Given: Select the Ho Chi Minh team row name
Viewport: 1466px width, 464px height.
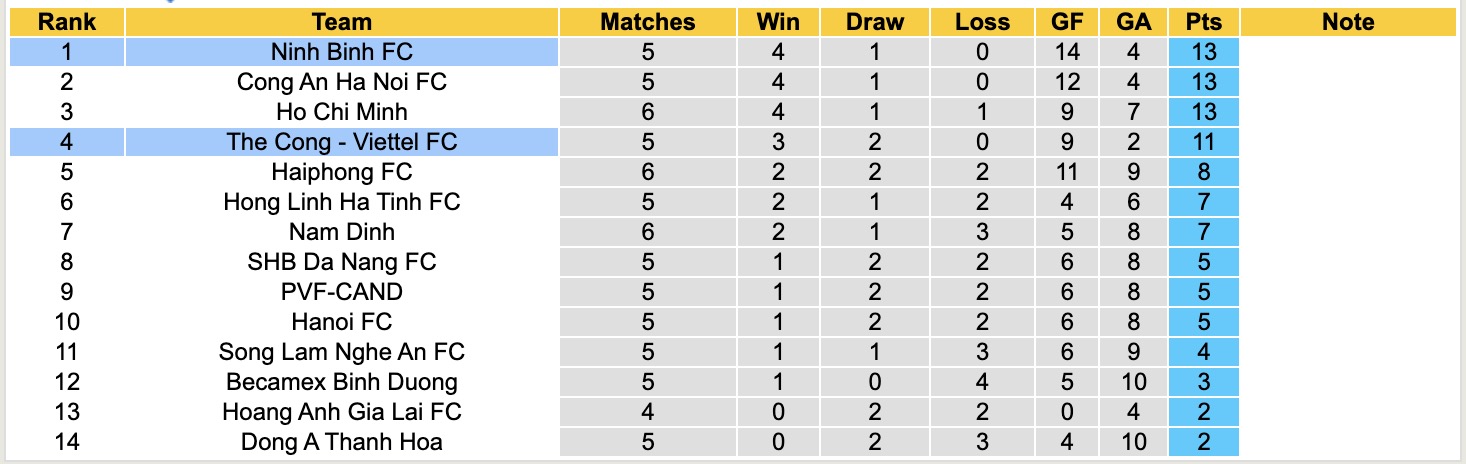Looking at the screenshot, I should (342, 112).
